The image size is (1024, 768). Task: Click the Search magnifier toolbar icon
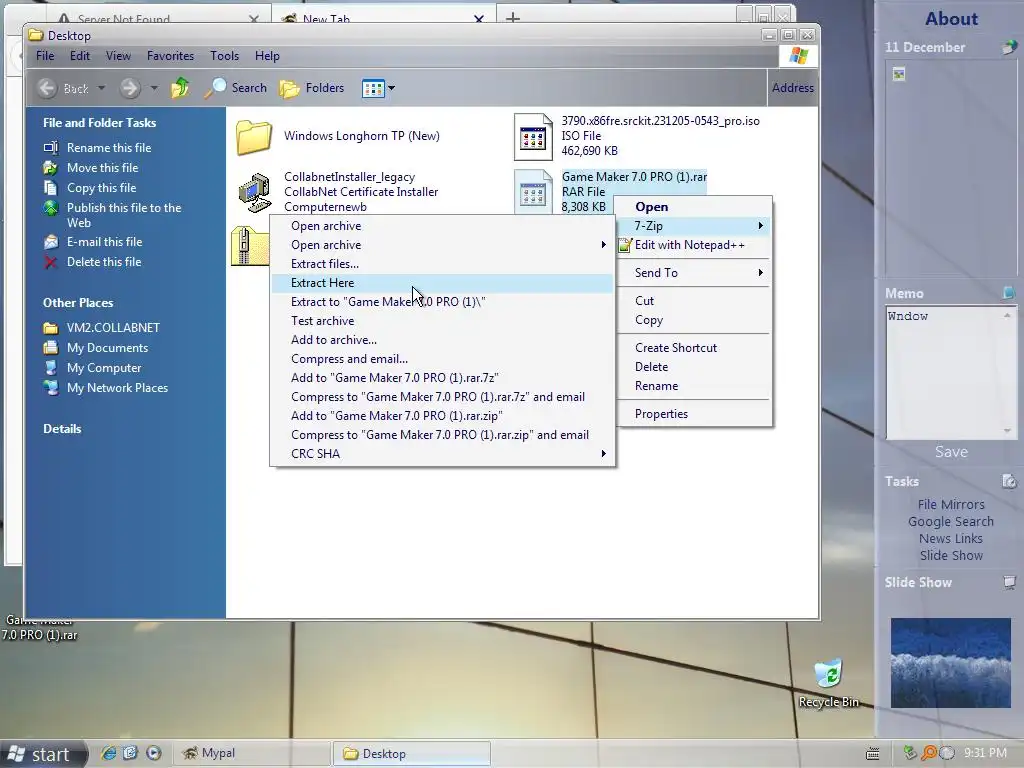click(215, 88)
